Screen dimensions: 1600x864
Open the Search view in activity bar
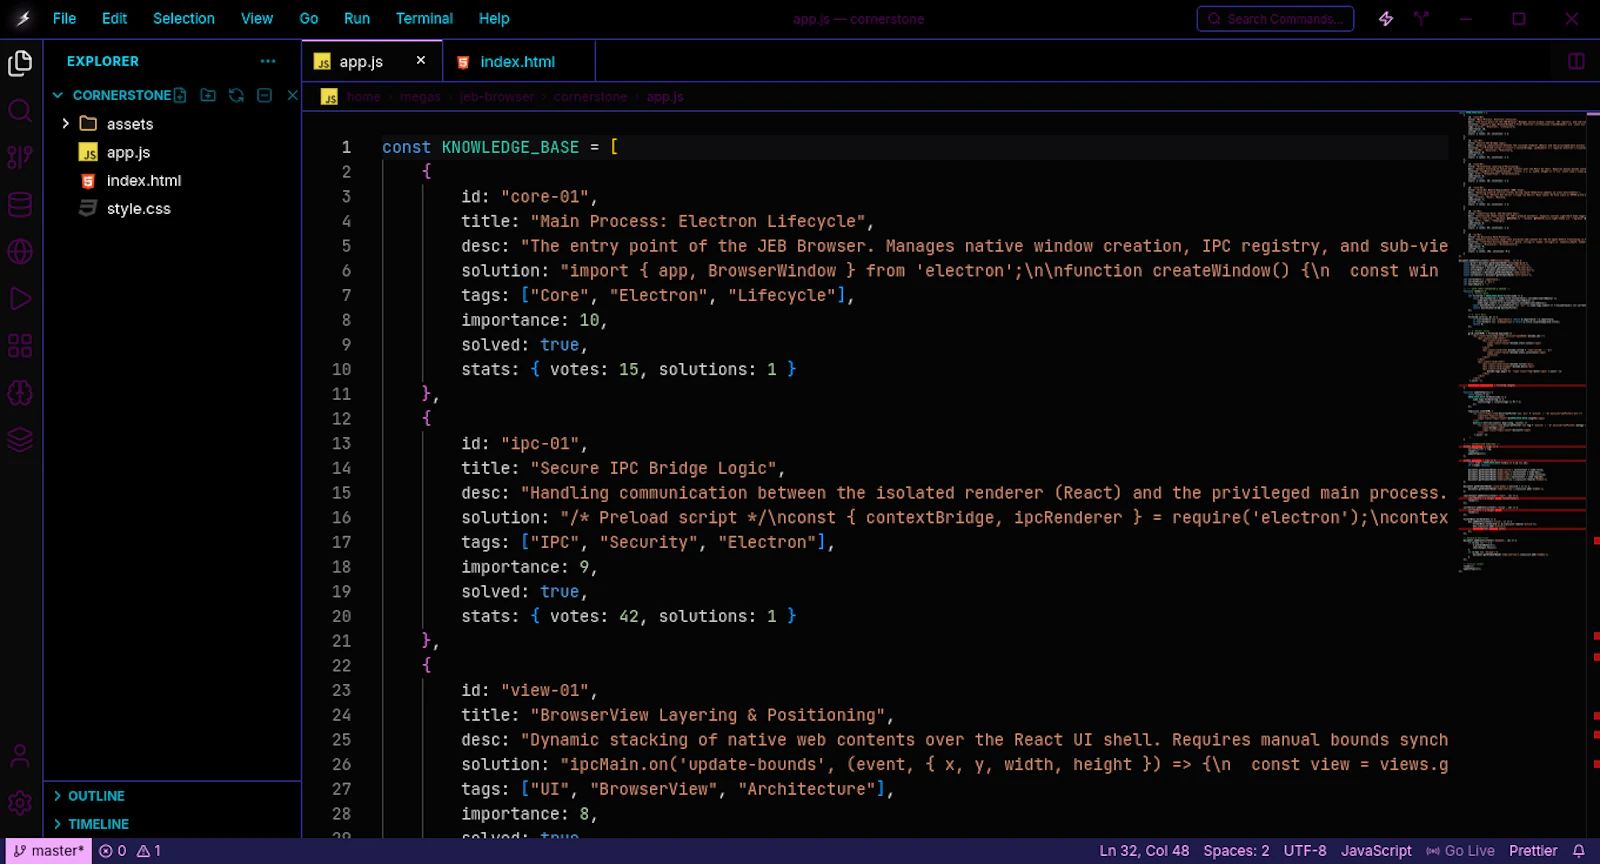click(20, 110)
